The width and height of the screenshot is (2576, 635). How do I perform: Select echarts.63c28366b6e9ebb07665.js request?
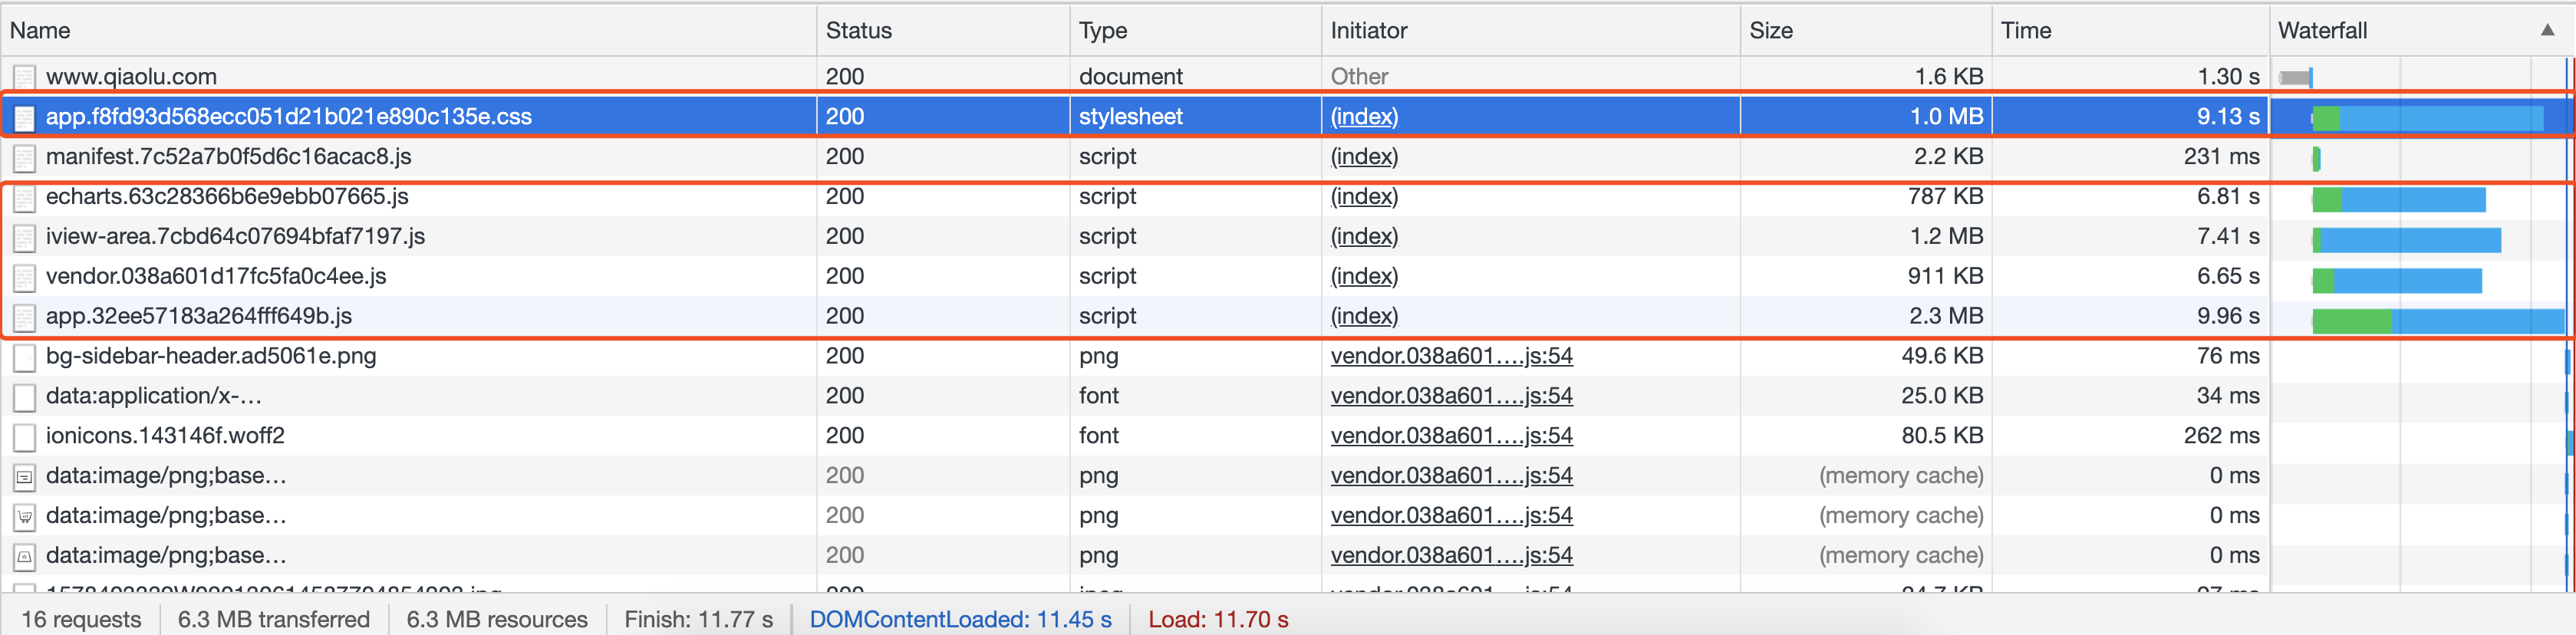click(227, 196)
